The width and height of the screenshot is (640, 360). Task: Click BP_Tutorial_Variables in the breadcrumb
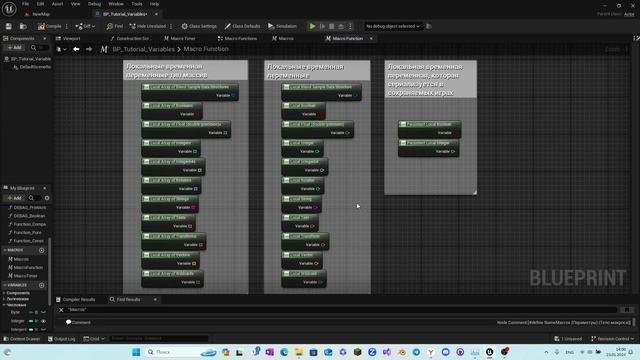(x=143, y=49)
